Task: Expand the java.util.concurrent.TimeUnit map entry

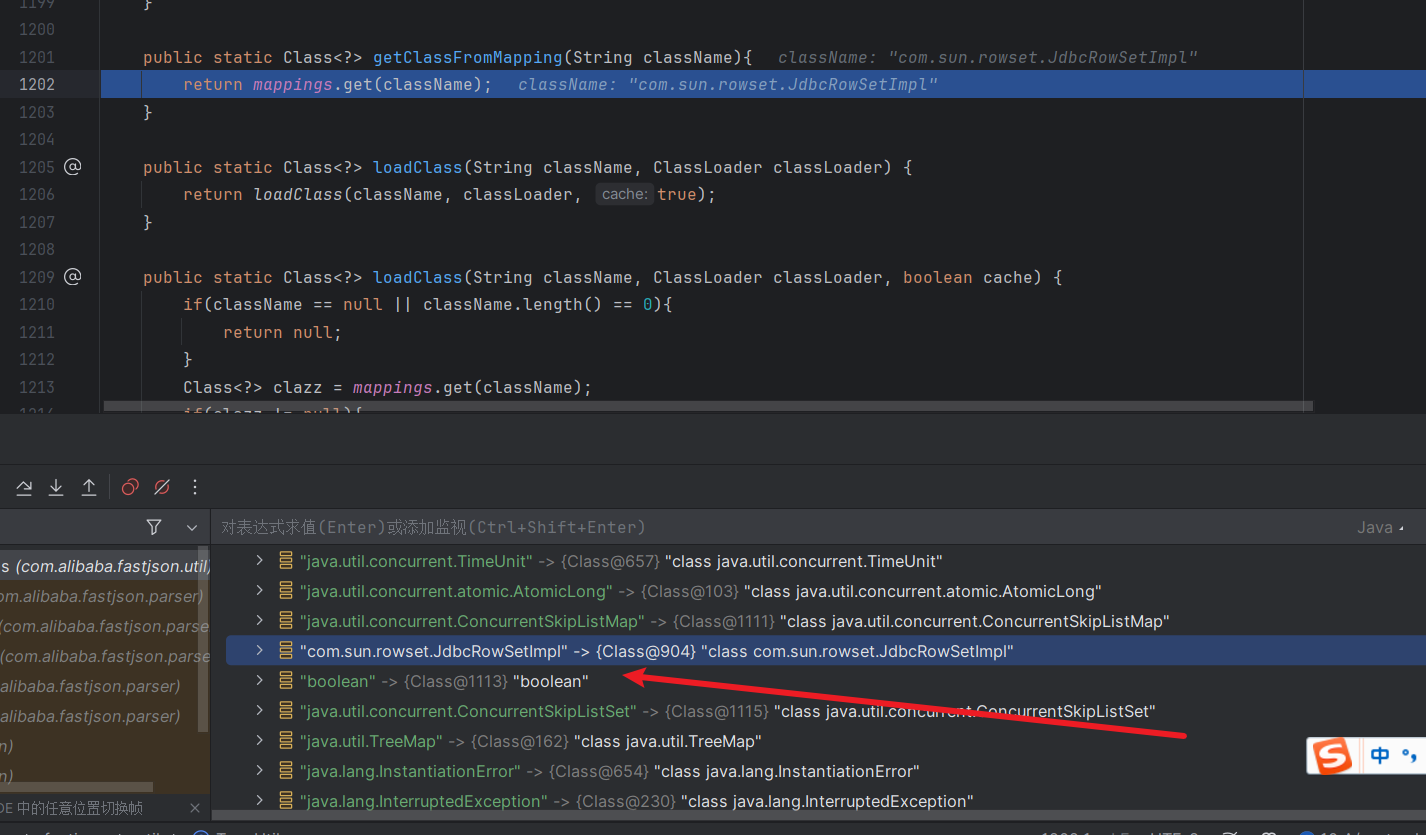Action: point(259,561)
